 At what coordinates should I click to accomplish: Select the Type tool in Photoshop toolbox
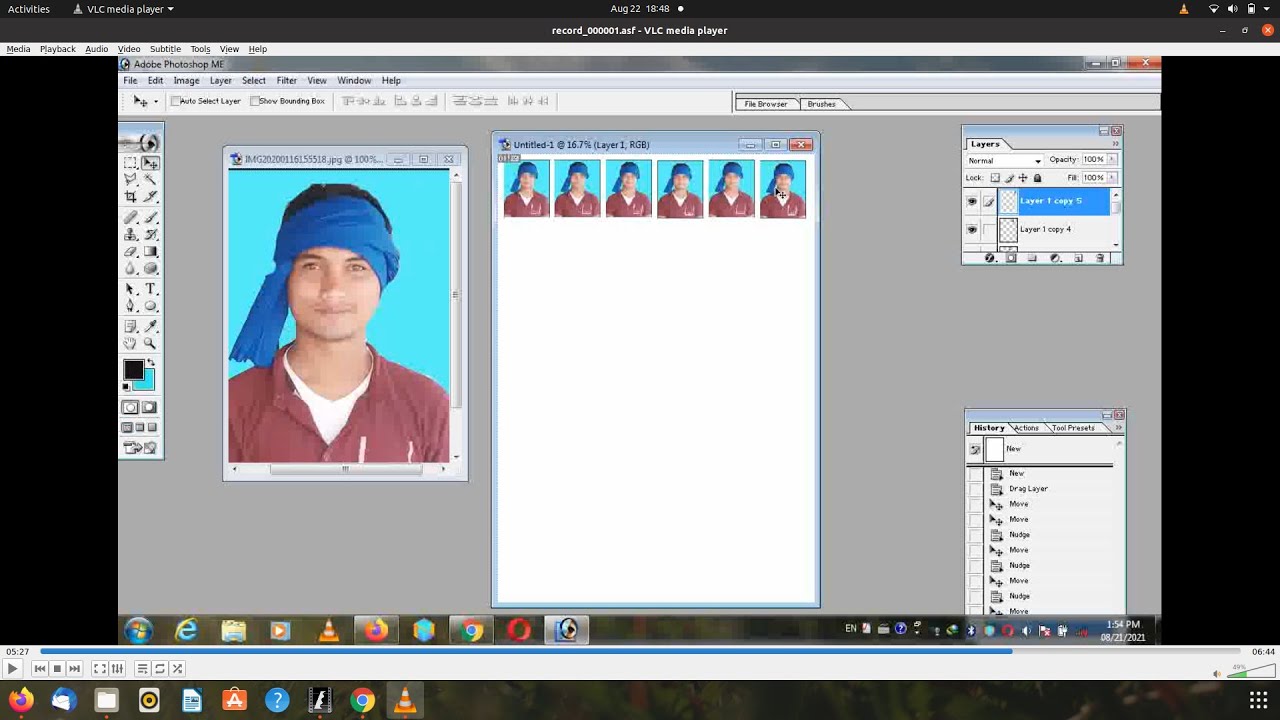point(150,289)
